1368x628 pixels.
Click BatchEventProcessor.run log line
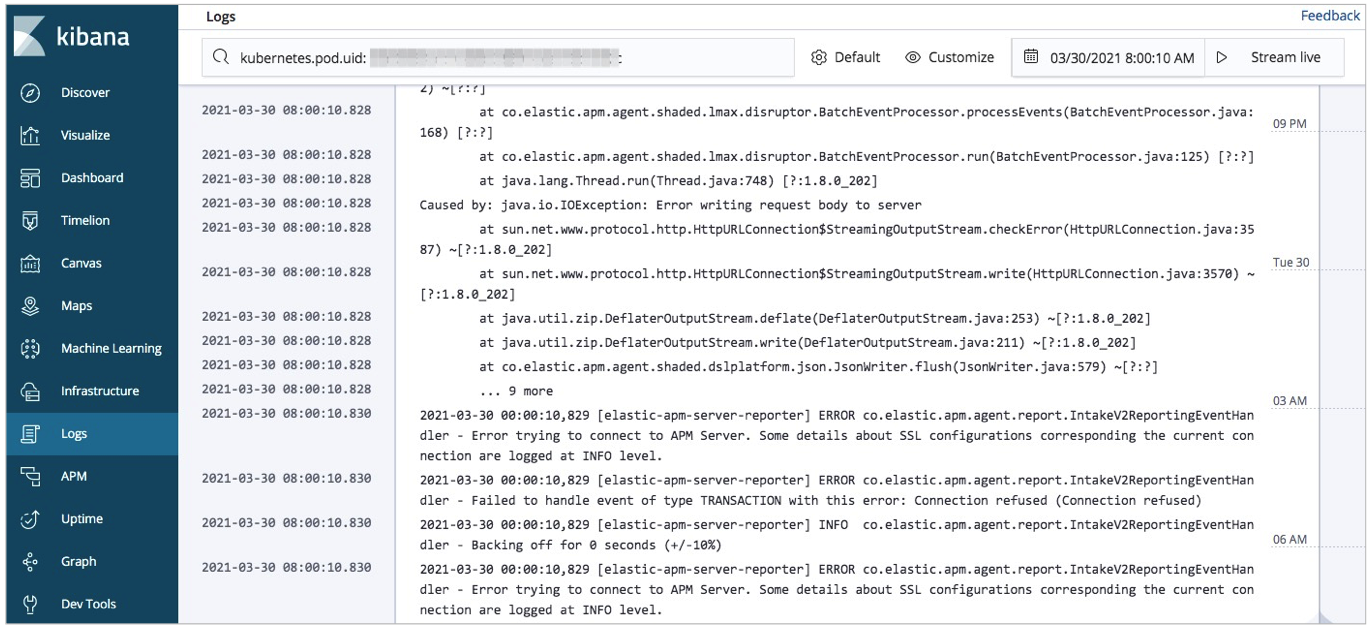[866, 157]
